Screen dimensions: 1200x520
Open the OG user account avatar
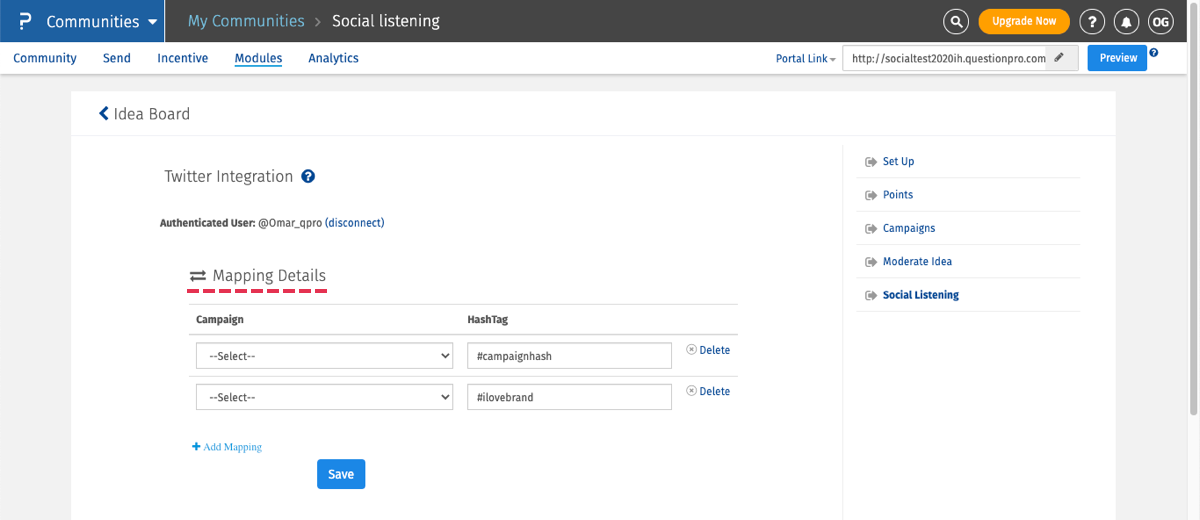[1160, 21]
